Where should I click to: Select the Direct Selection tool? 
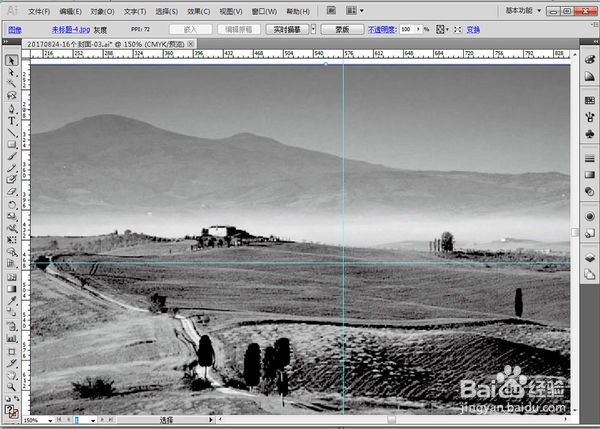click(x=11, y=72)
